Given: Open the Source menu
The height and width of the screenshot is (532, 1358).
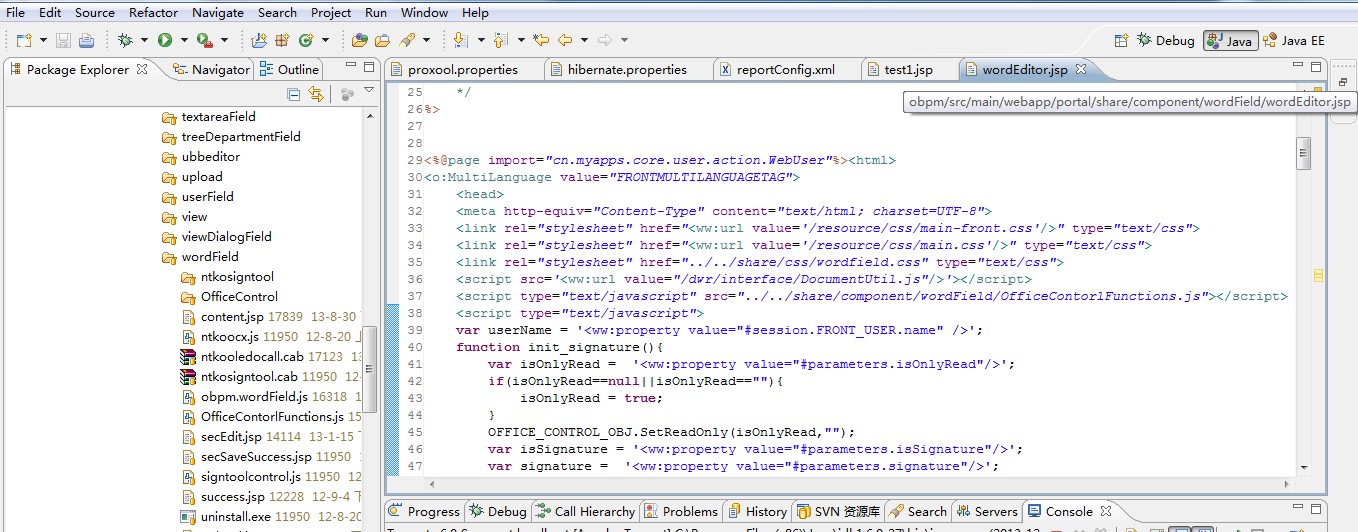Looking at the screenshot, I should click(x=95, y=12).
